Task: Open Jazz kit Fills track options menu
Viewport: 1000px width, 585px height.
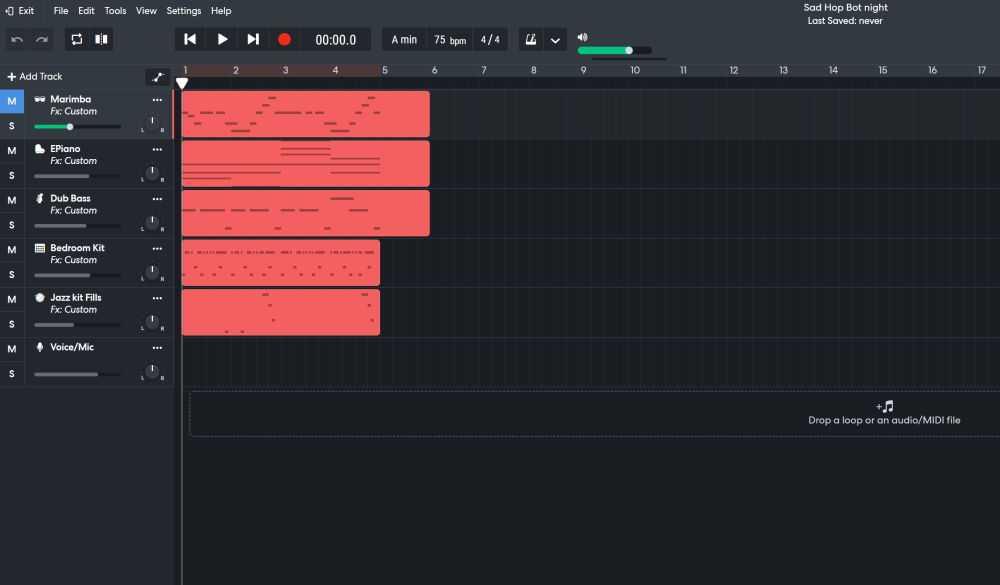Action: [157, 299]
